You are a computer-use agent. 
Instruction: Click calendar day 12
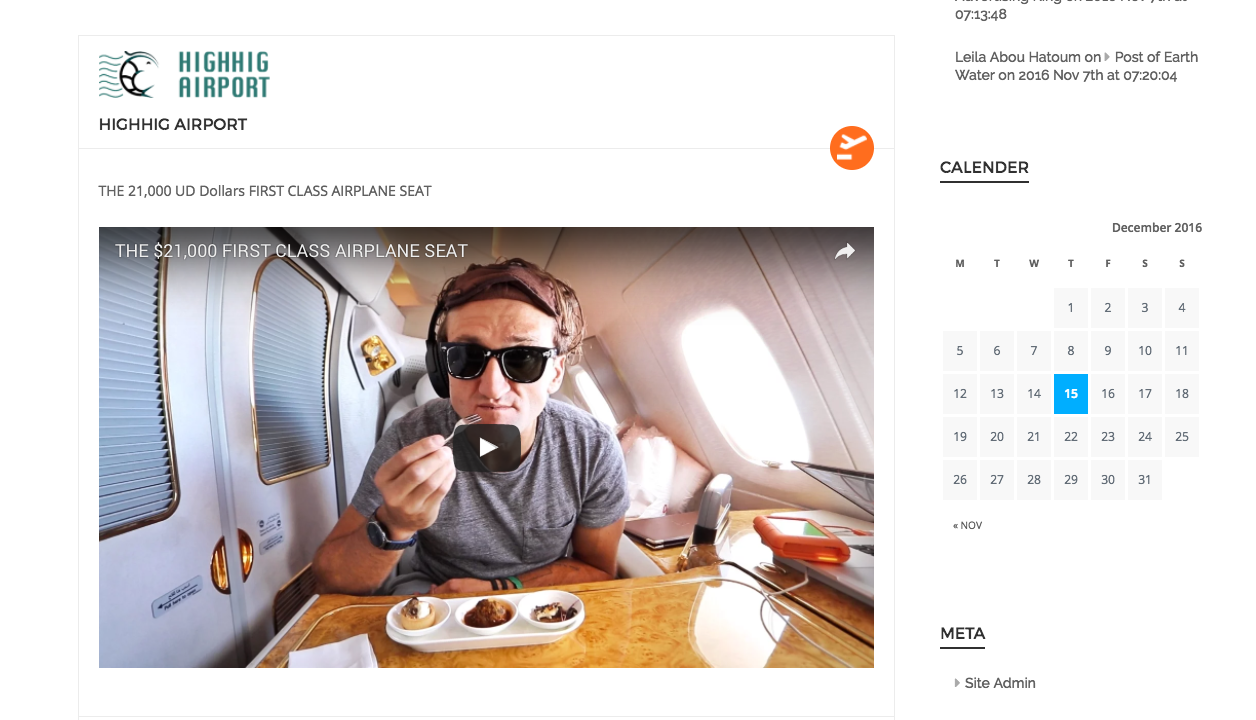[x=960, y=394]
